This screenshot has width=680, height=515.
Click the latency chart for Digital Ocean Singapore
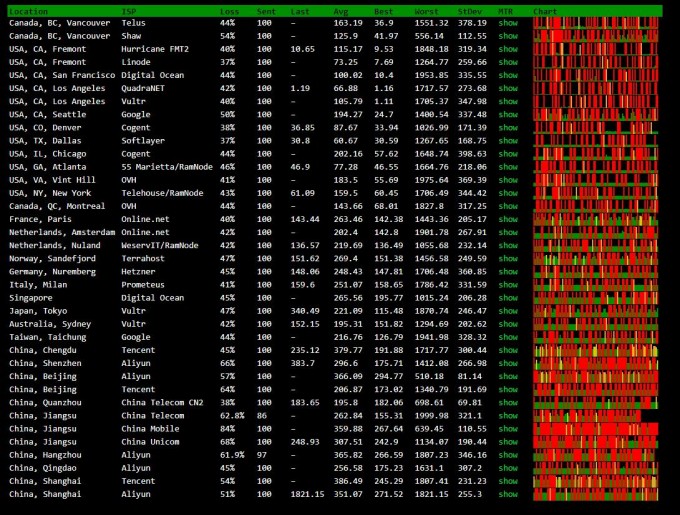tap(595, 298)
